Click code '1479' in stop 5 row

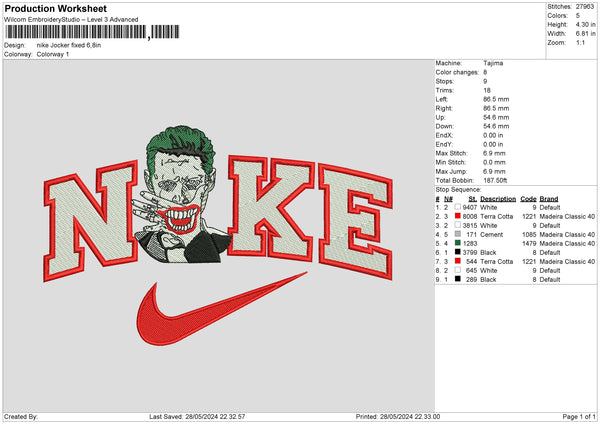click(x=529, y=243)
